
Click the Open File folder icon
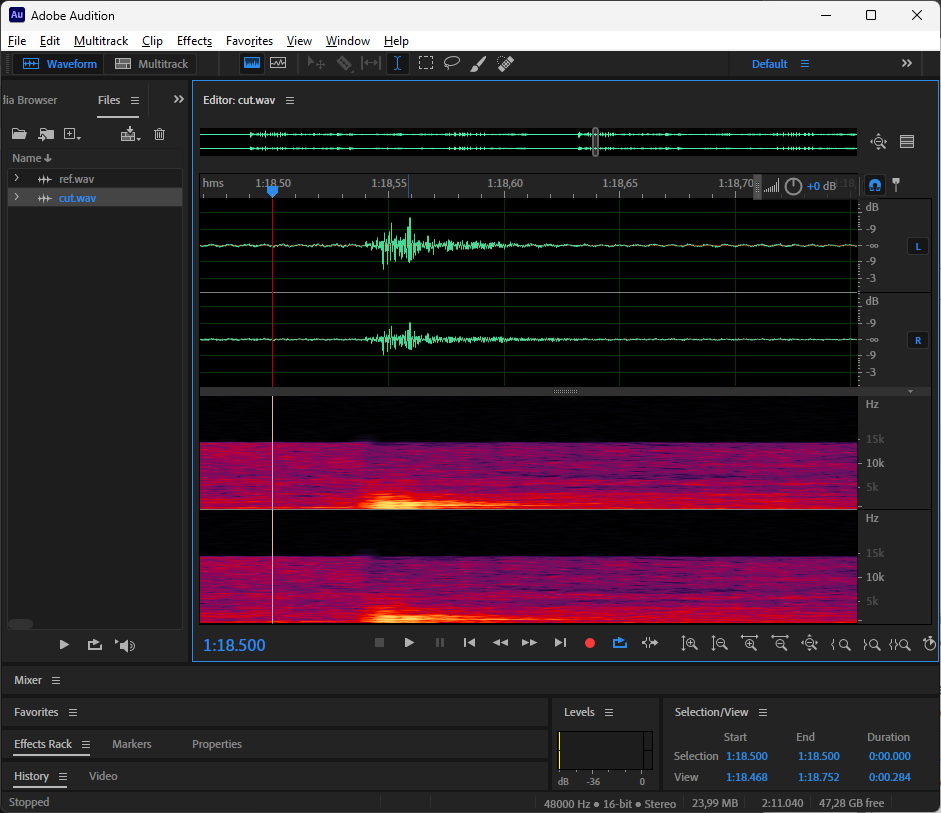18,134
